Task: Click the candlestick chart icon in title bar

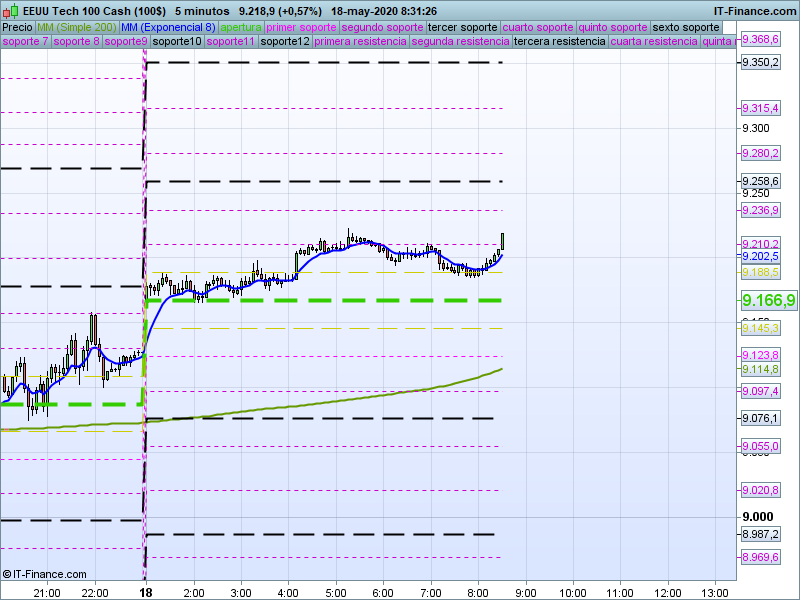Action: pos(11,10)
